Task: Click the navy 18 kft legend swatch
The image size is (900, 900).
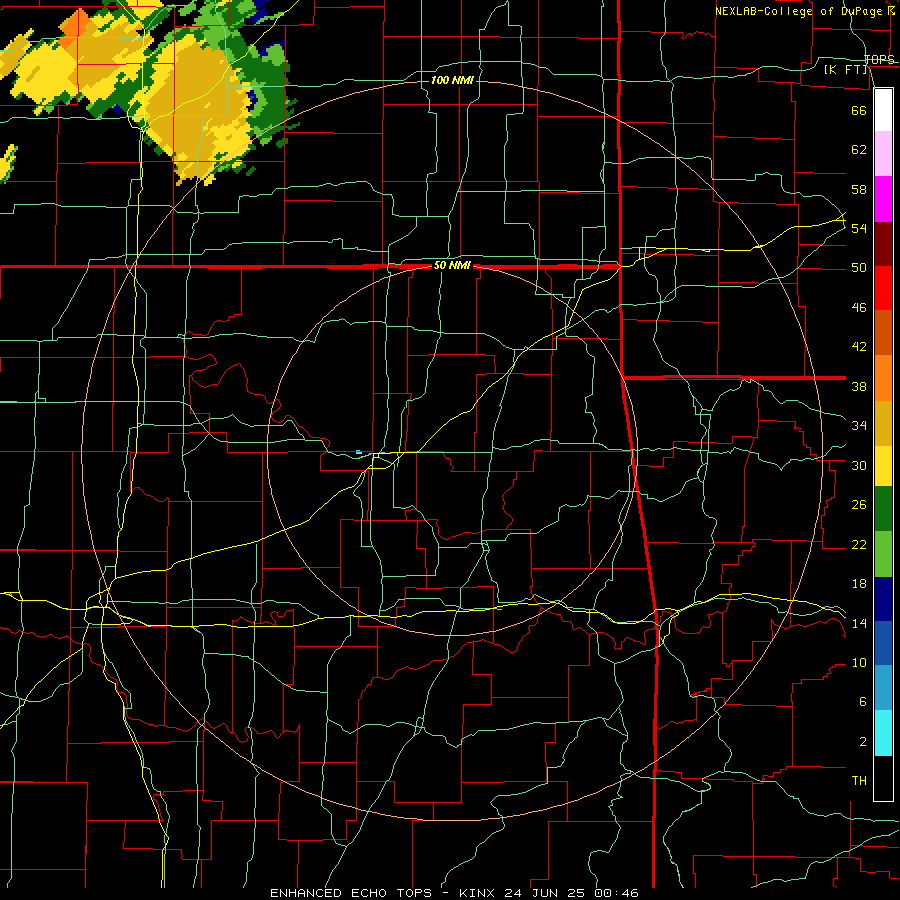Action: click(883, 599)
